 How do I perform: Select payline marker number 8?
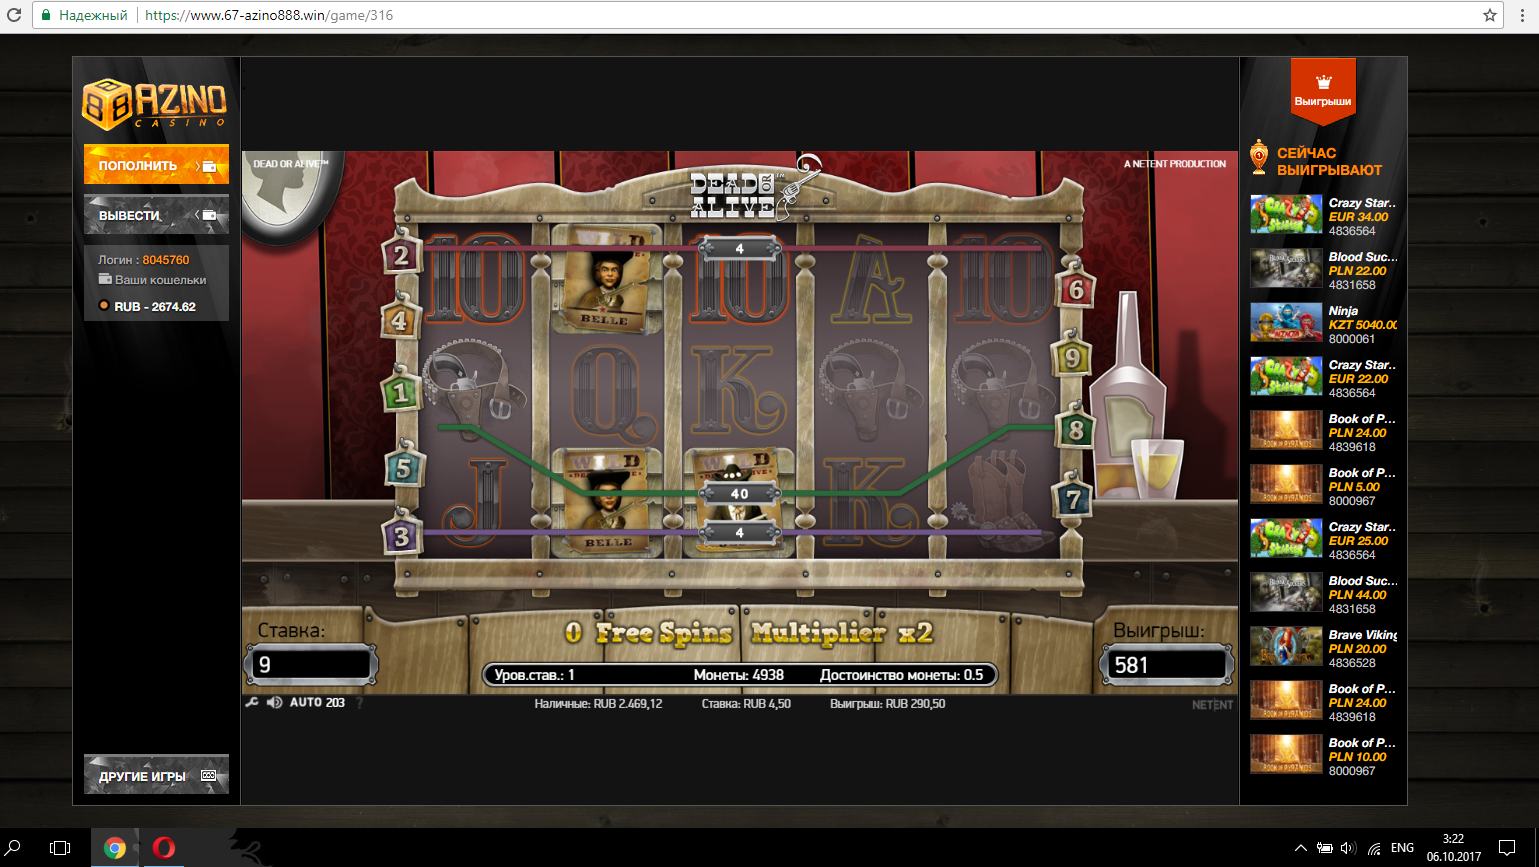1076,430
